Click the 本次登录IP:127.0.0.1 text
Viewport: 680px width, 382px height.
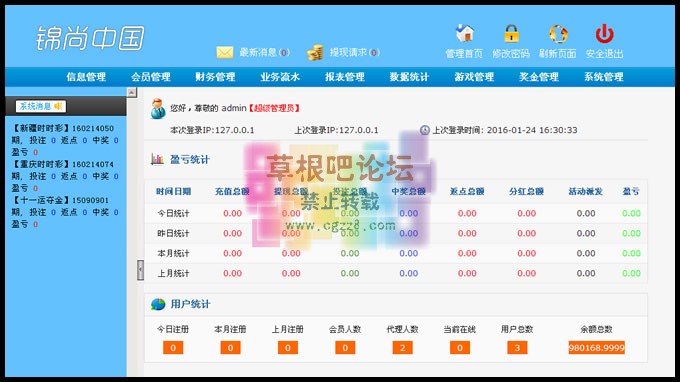pyautogui.click(x=212, y=130)
